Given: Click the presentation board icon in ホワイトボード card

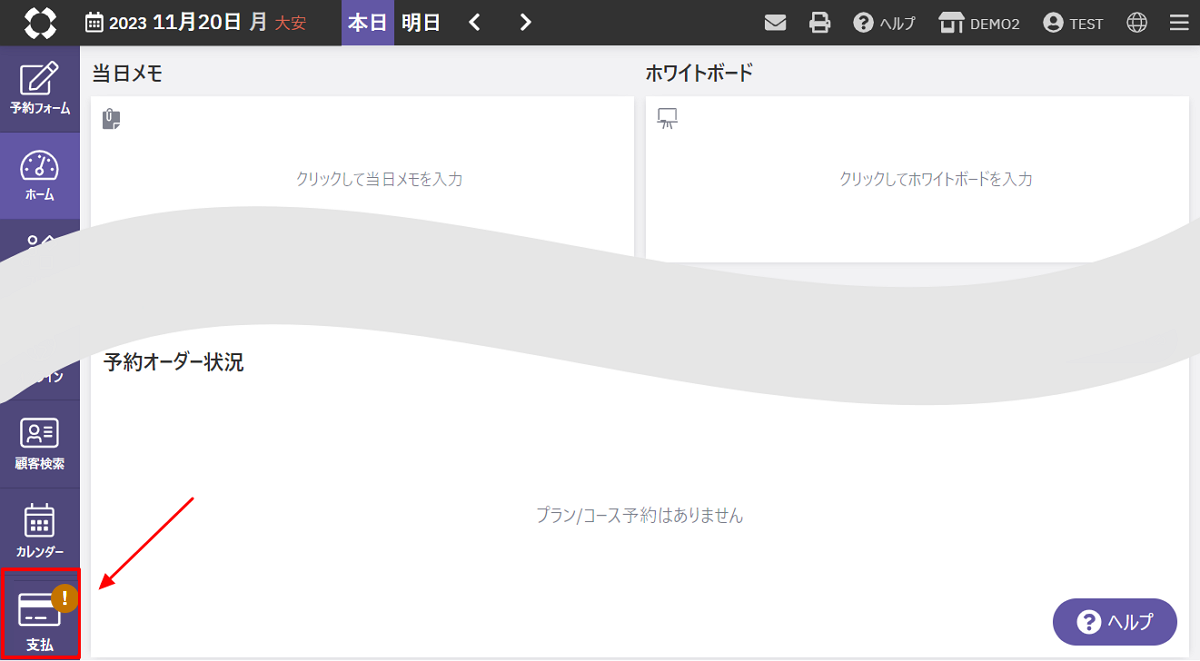Looking at the screenshot, I should pyautogui.click(x=667, y=120).
